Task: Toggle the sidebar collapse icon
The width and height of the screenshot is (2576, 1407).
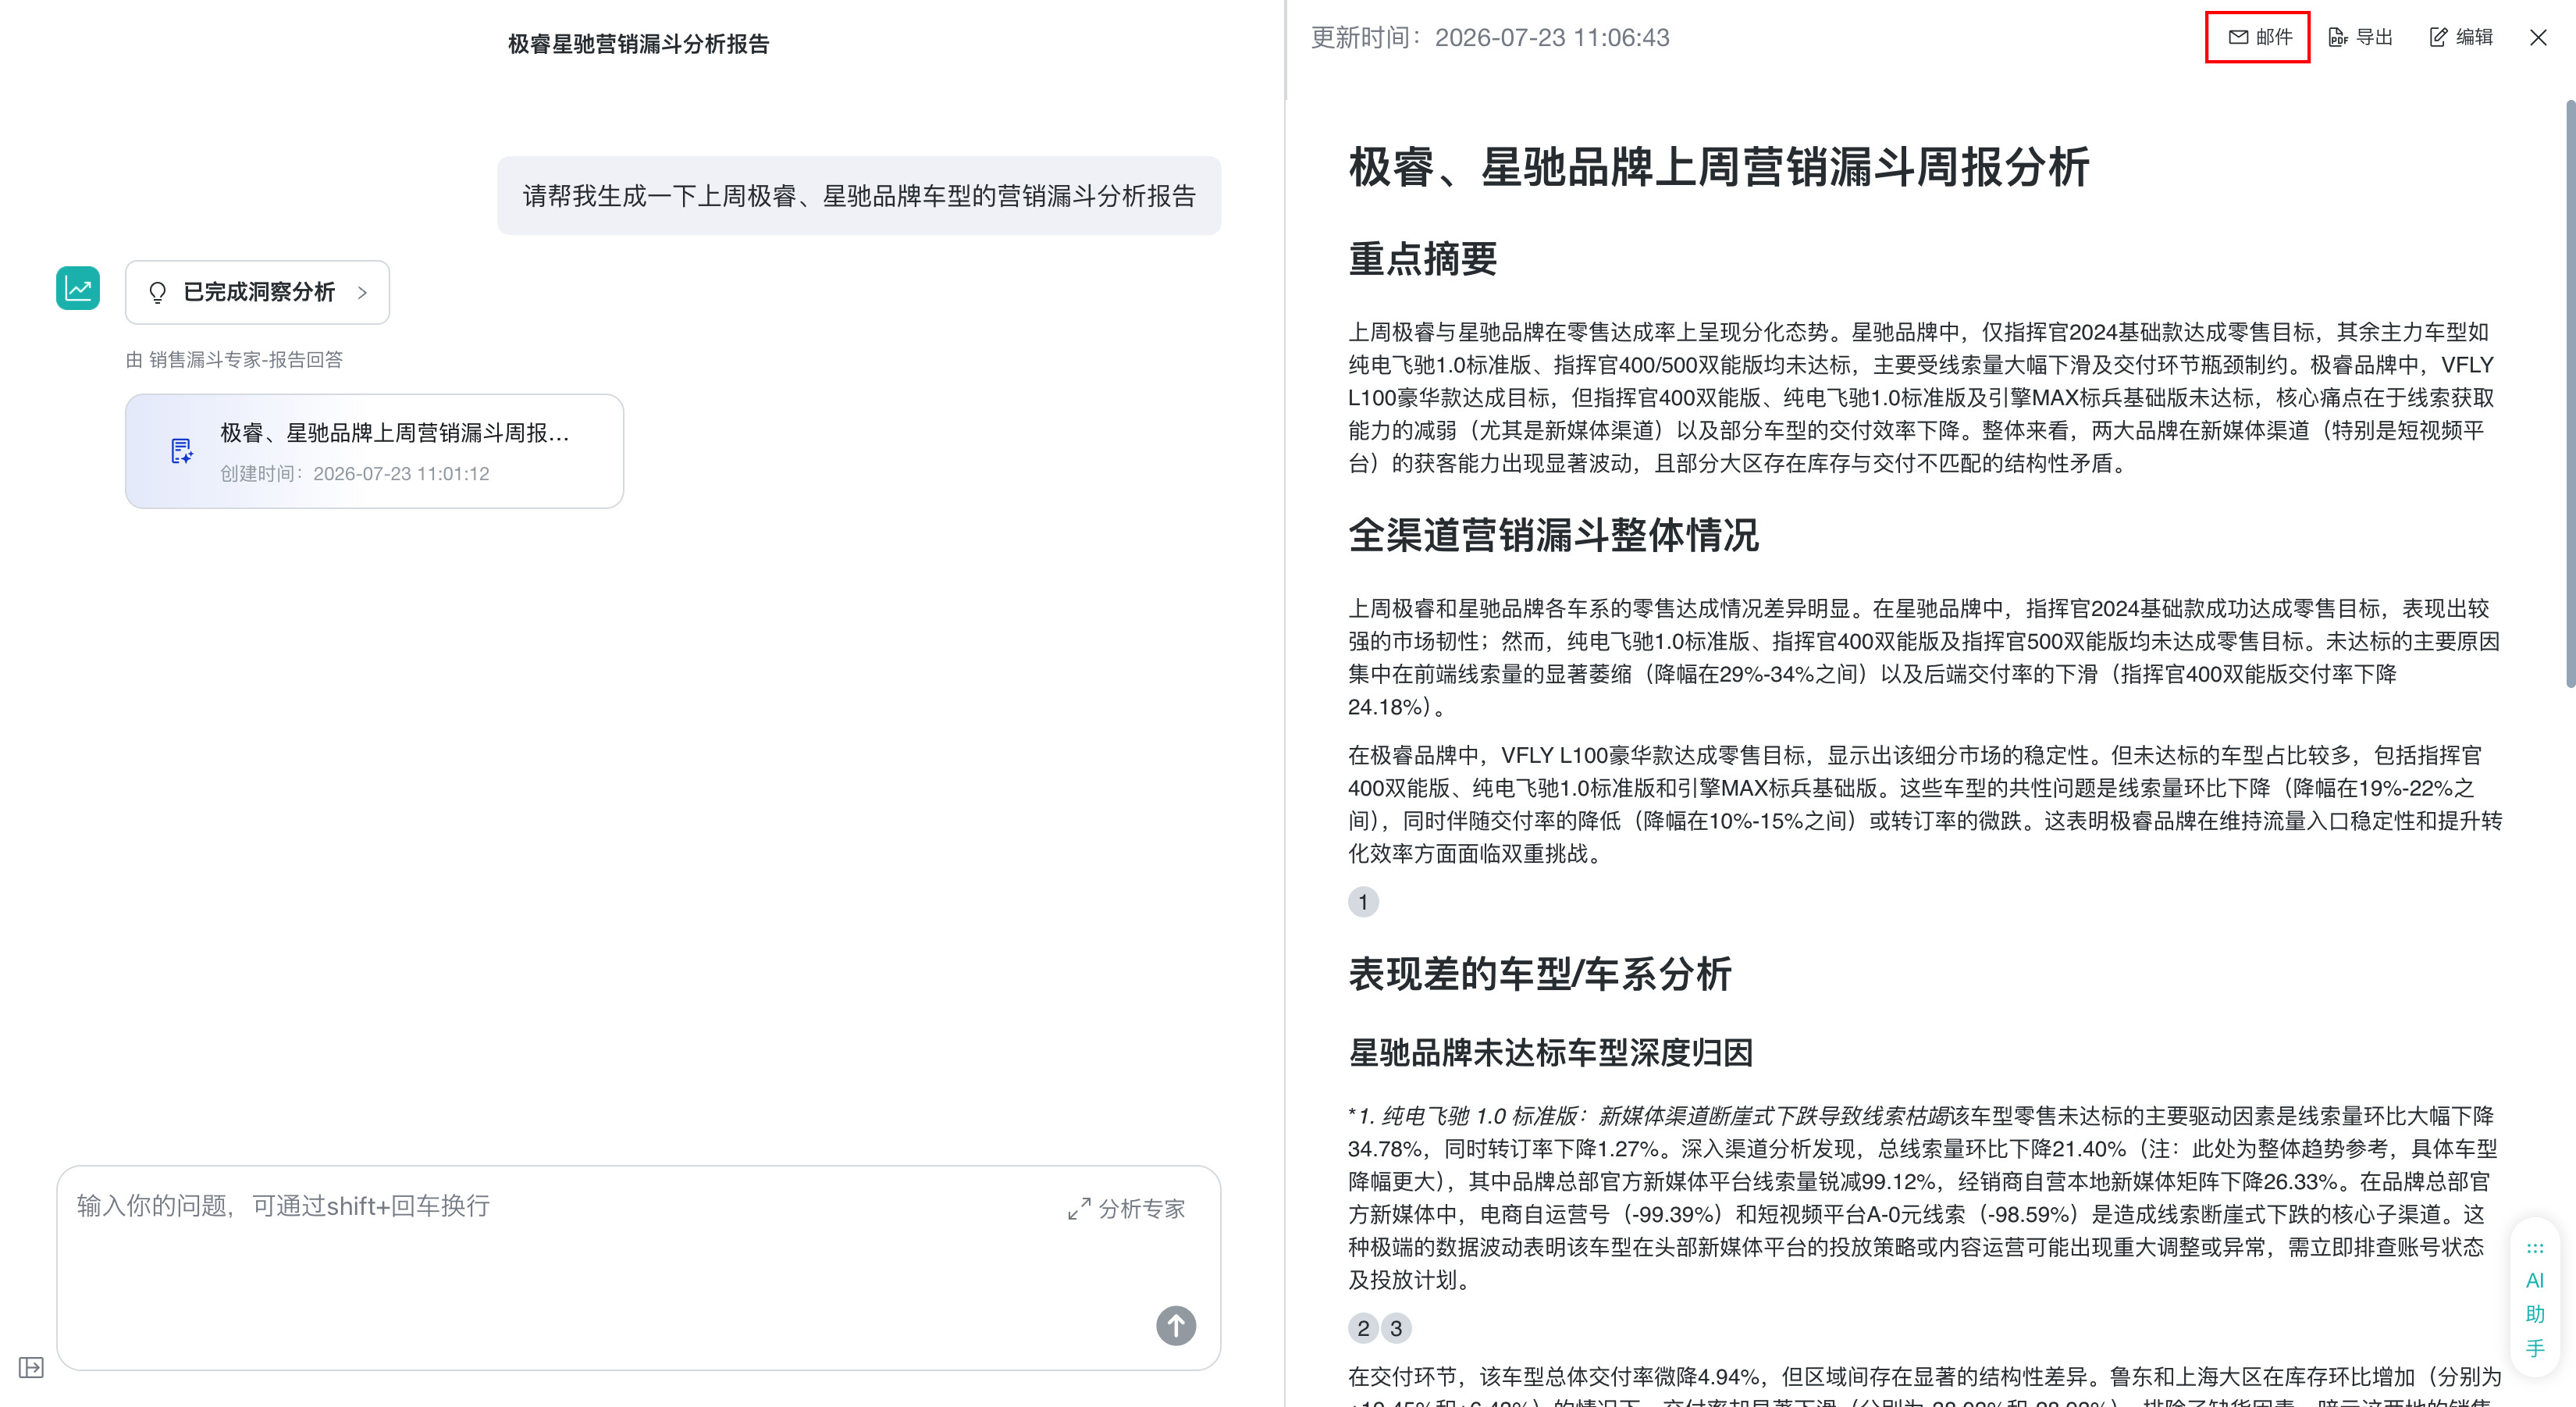Action: tap(31, 1367)
